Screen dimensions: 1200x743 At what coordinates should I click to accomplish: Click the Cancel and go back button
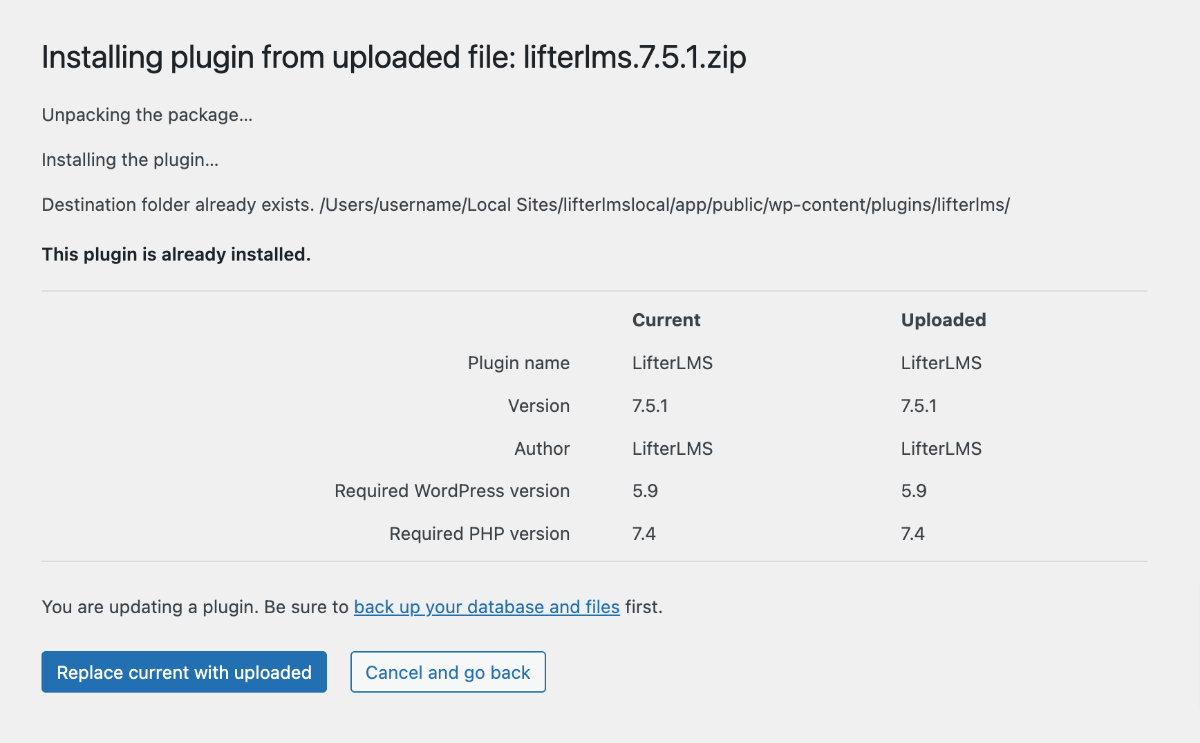(x=448, y=672)
